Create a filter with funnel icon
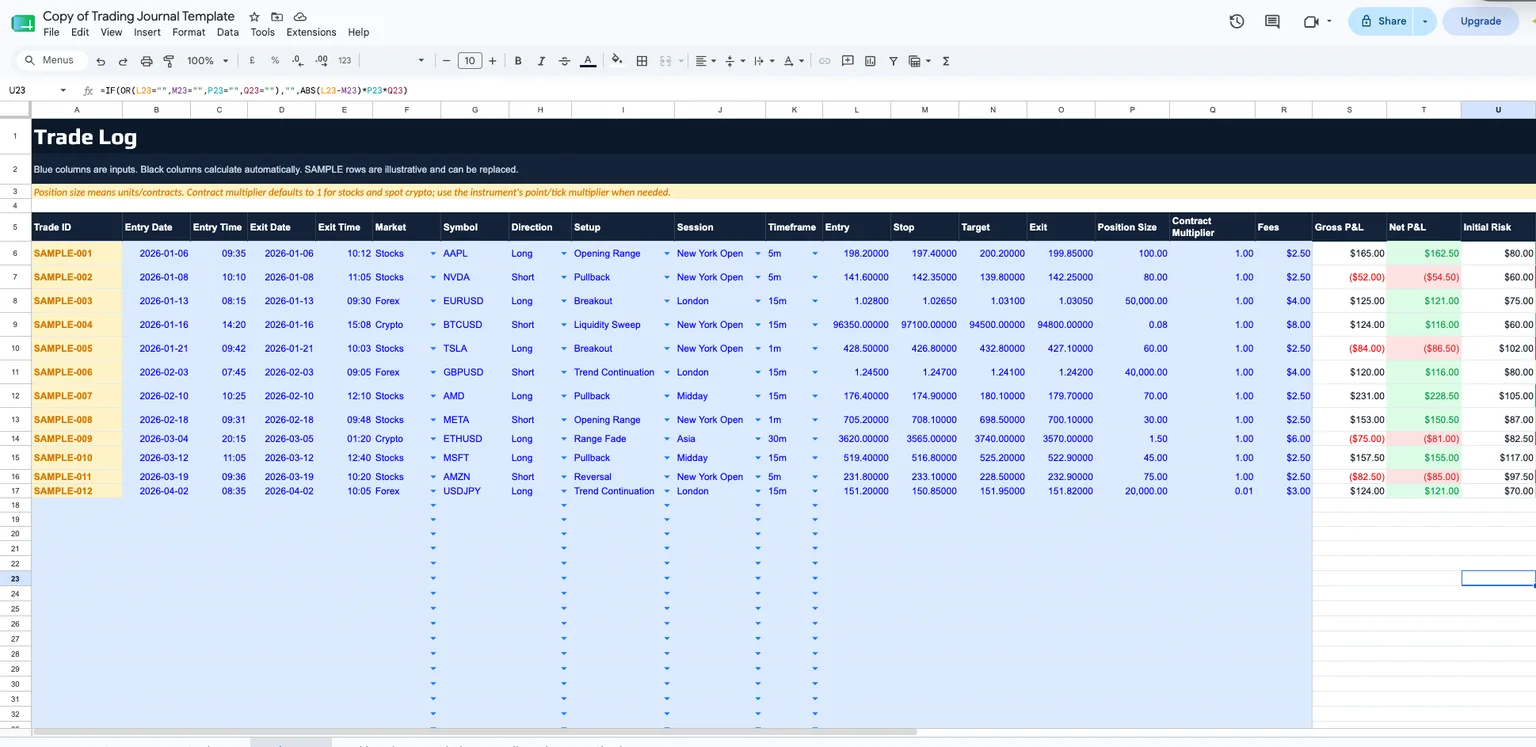 point(893,61)
